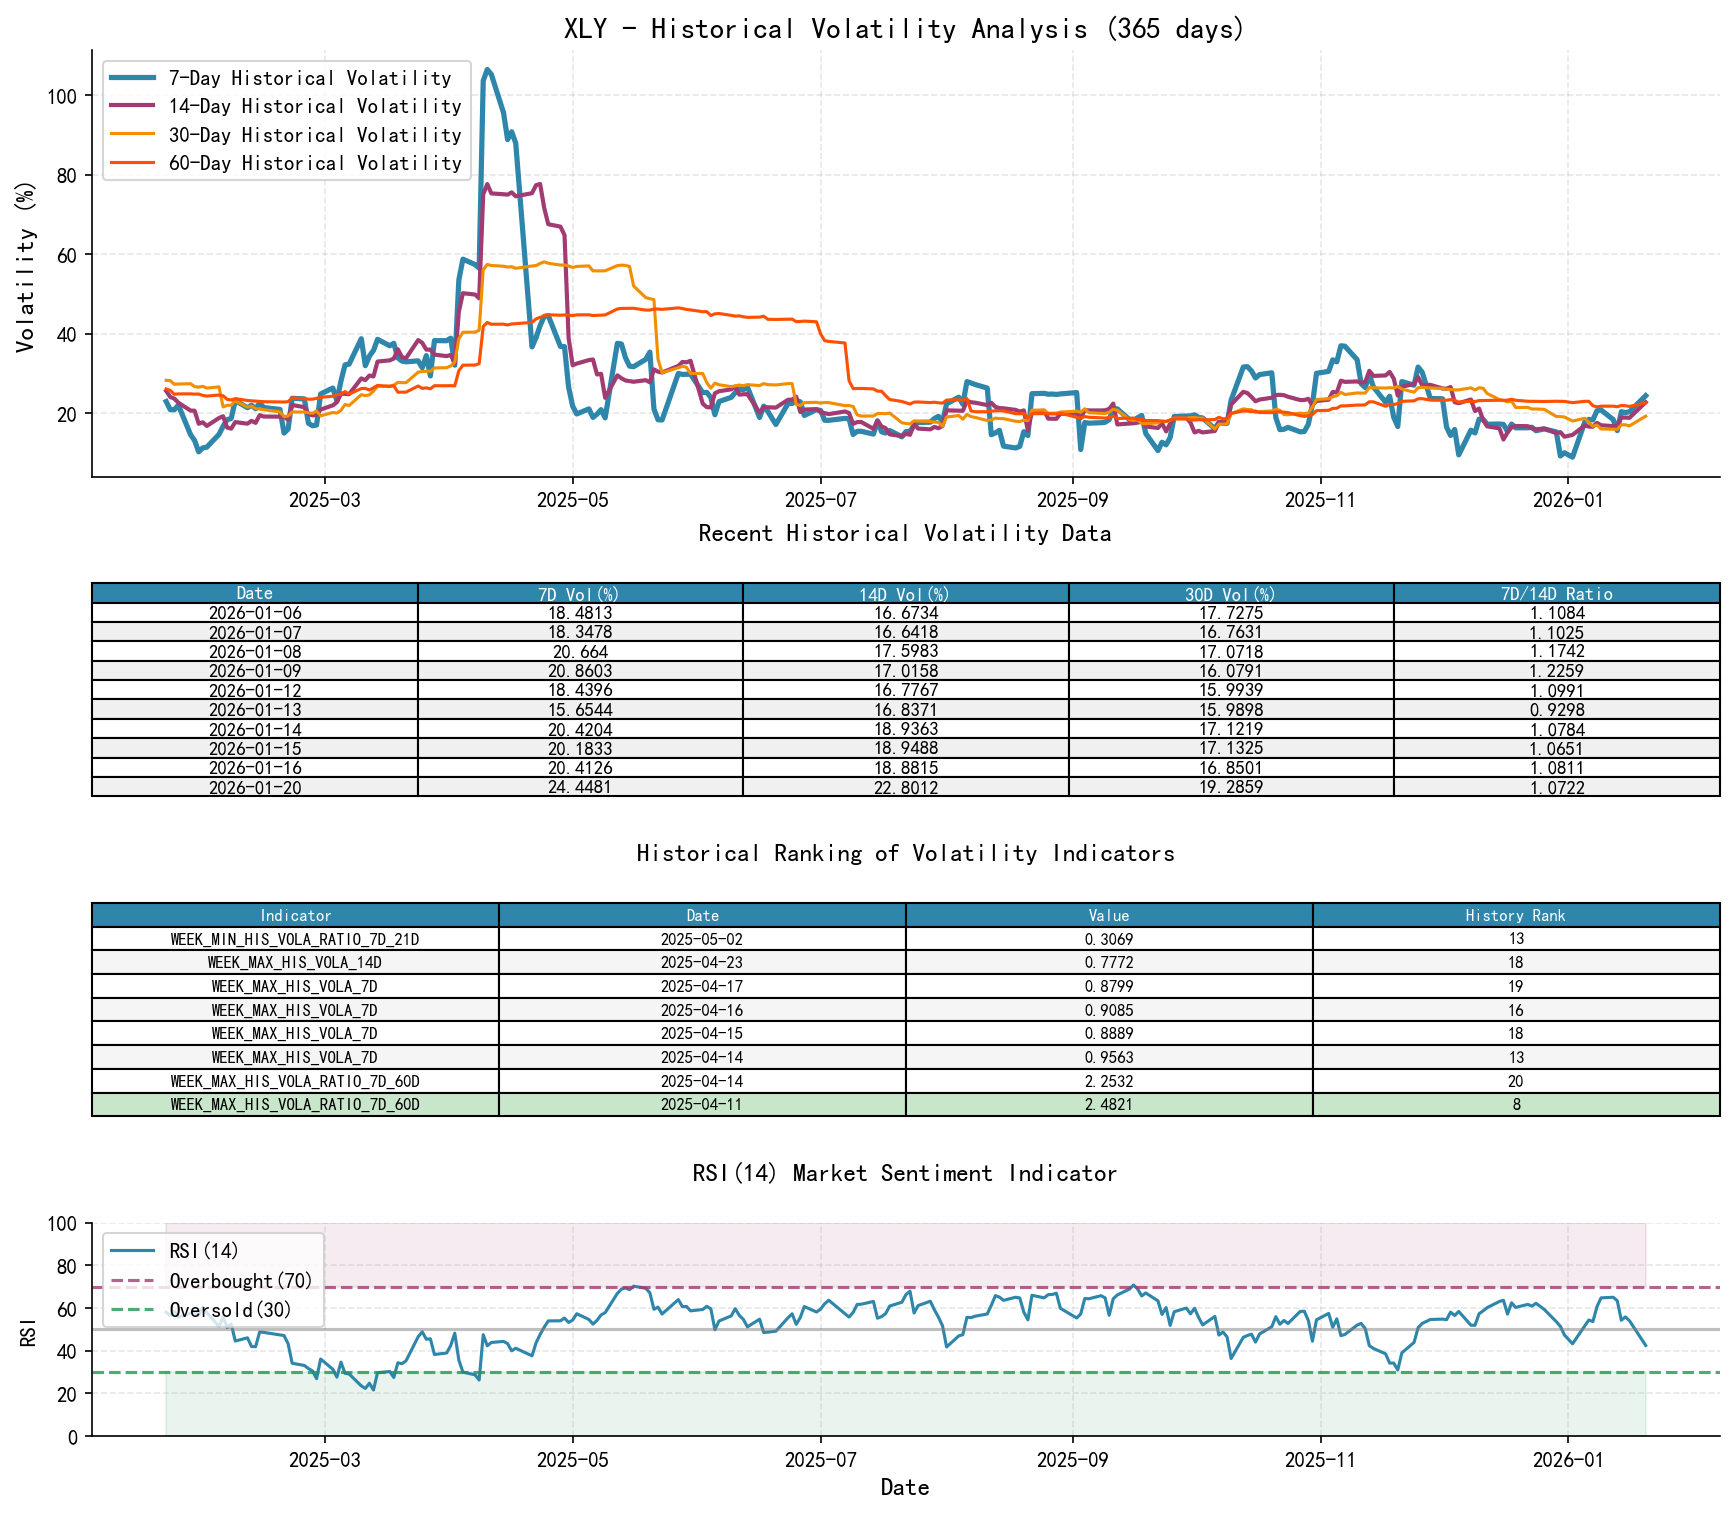The height and width of the screenshot is (1513, 1734).
Task: Click the Oversold(30) dashed legend marker
Action: [x=140, y=1309]
